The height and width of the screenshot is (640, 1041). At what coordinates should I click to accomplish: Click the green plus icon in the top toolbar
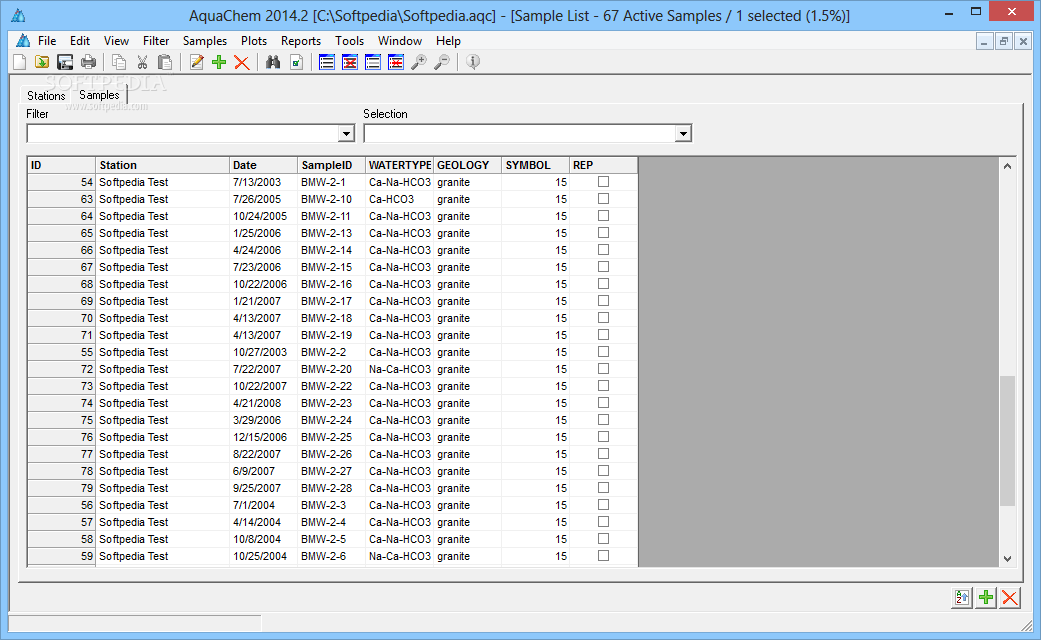click(x=219, y=62)
